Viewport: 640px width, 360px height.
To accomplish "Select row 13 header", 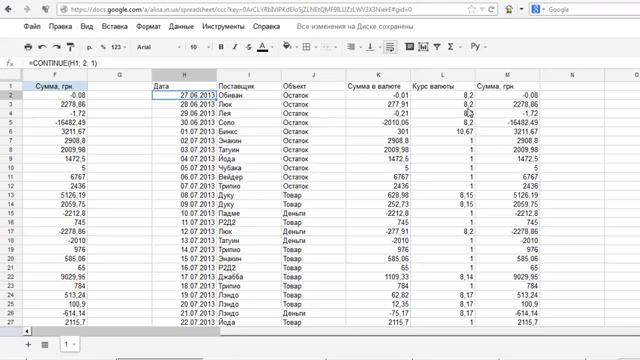I will tap(11, 195).
